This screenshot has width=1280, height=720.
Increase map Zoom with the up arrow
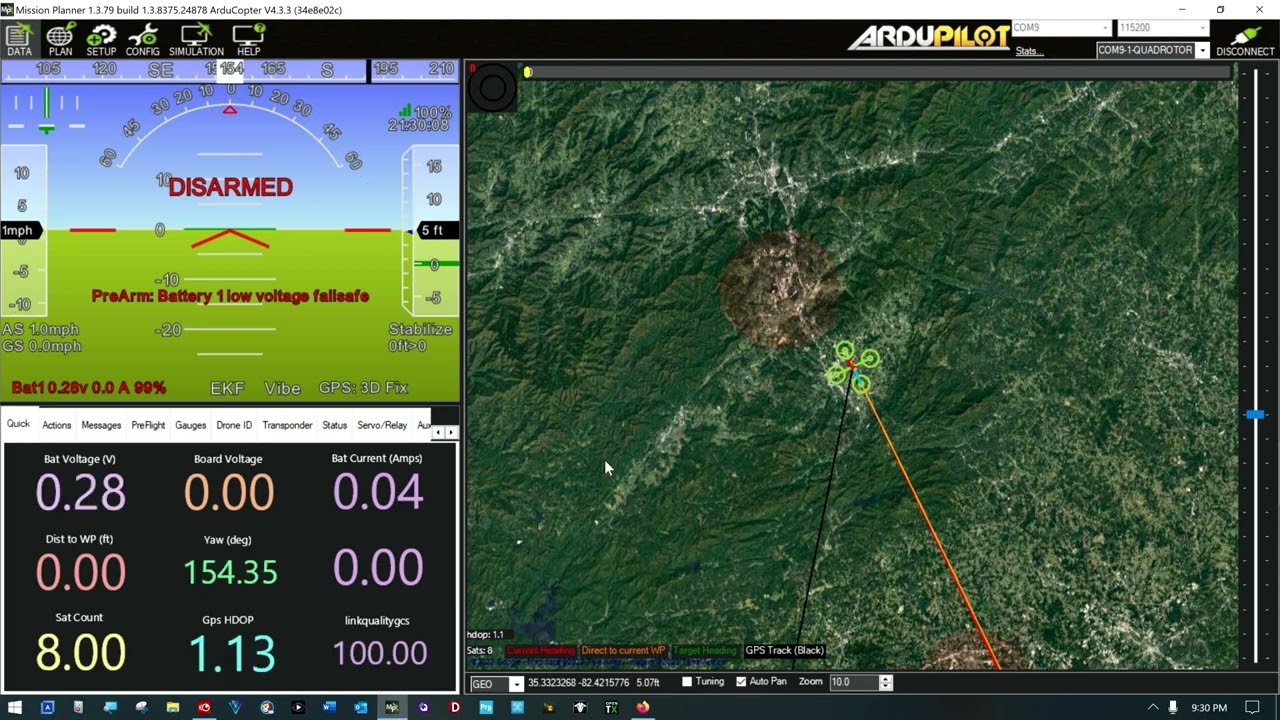click(885, 678)
